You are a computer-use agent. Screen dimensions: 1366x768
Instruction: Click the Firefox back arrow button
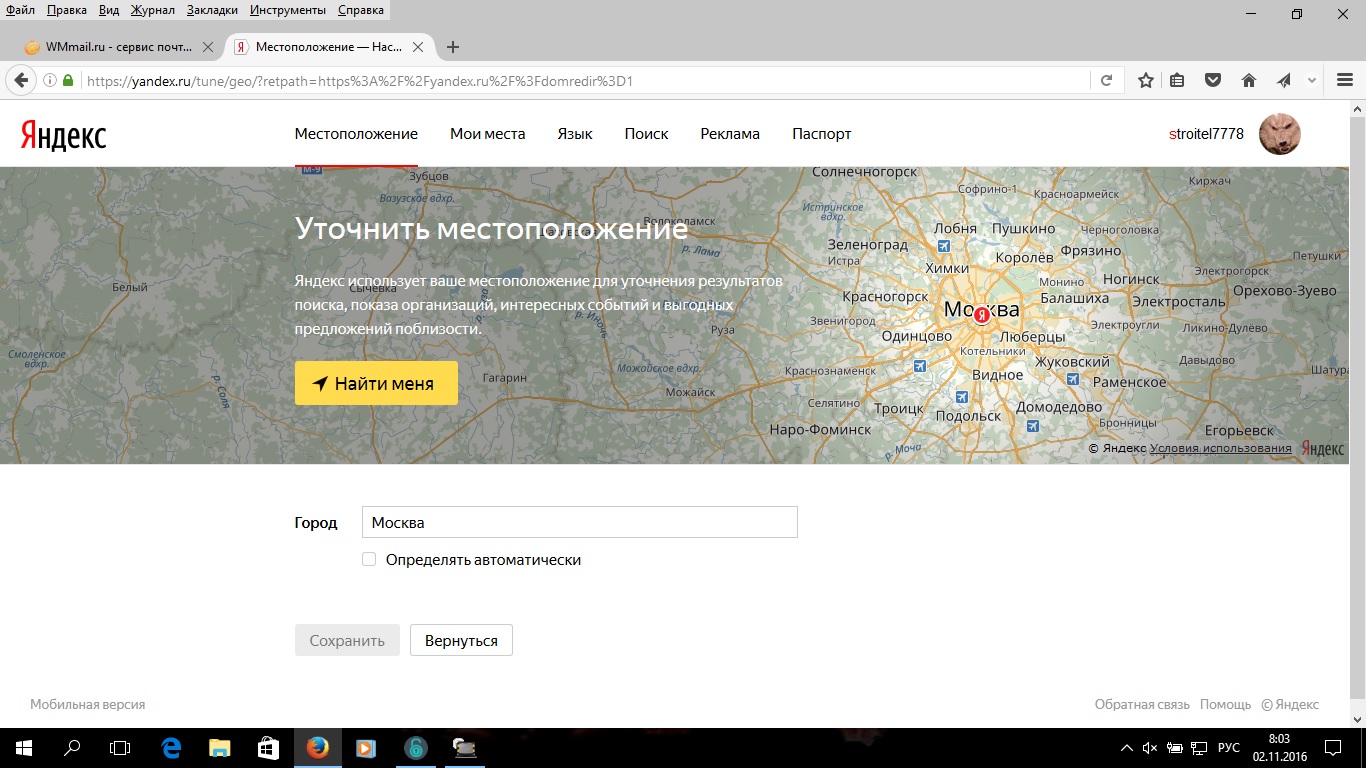21,81
